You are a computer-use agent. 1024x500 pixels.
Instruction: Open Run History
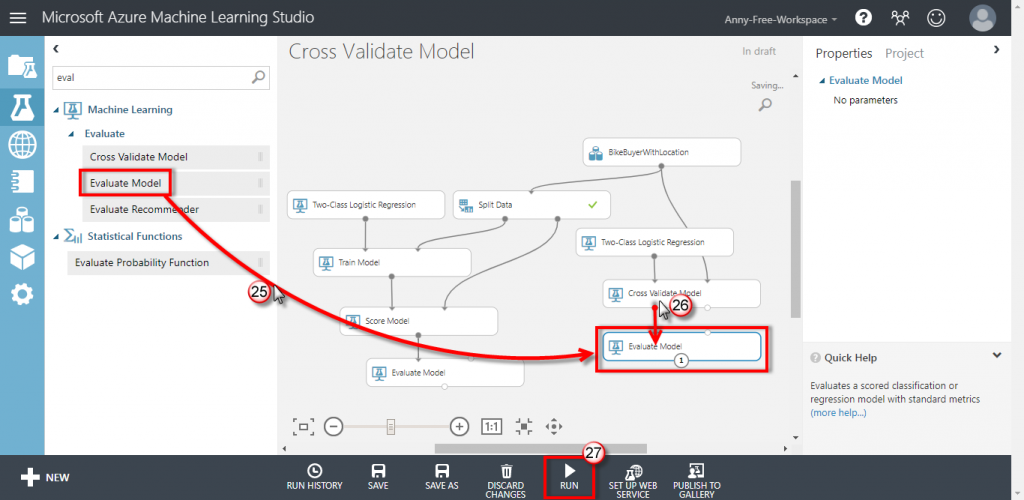coord(314,477)
